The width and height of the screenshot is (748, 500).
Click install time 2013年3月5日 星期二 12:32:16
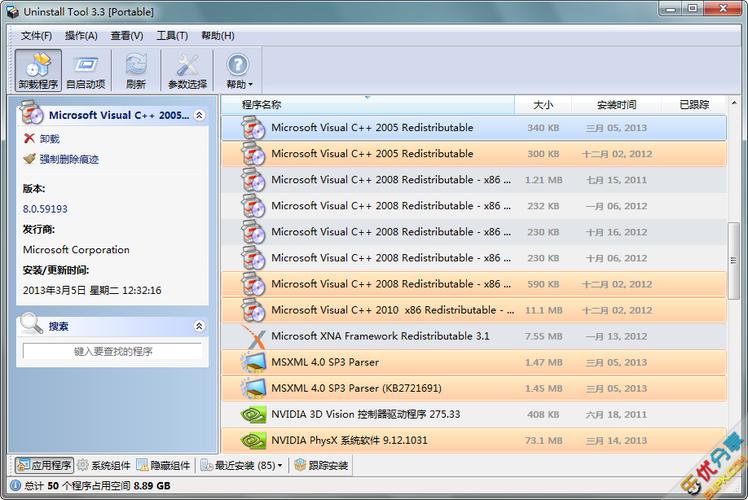(x=92, y=290)
